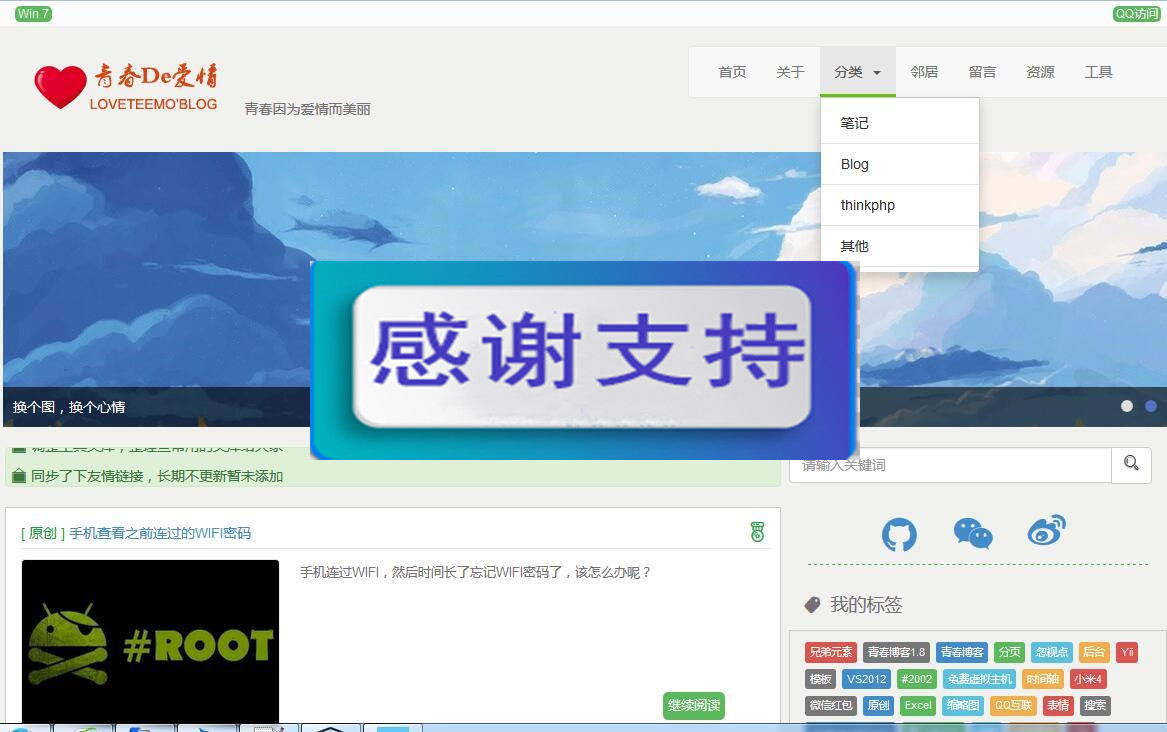Click the 免费虚拟主机 tag
1167x732 pixels.
pyautogui.click(x=979, y=679)
